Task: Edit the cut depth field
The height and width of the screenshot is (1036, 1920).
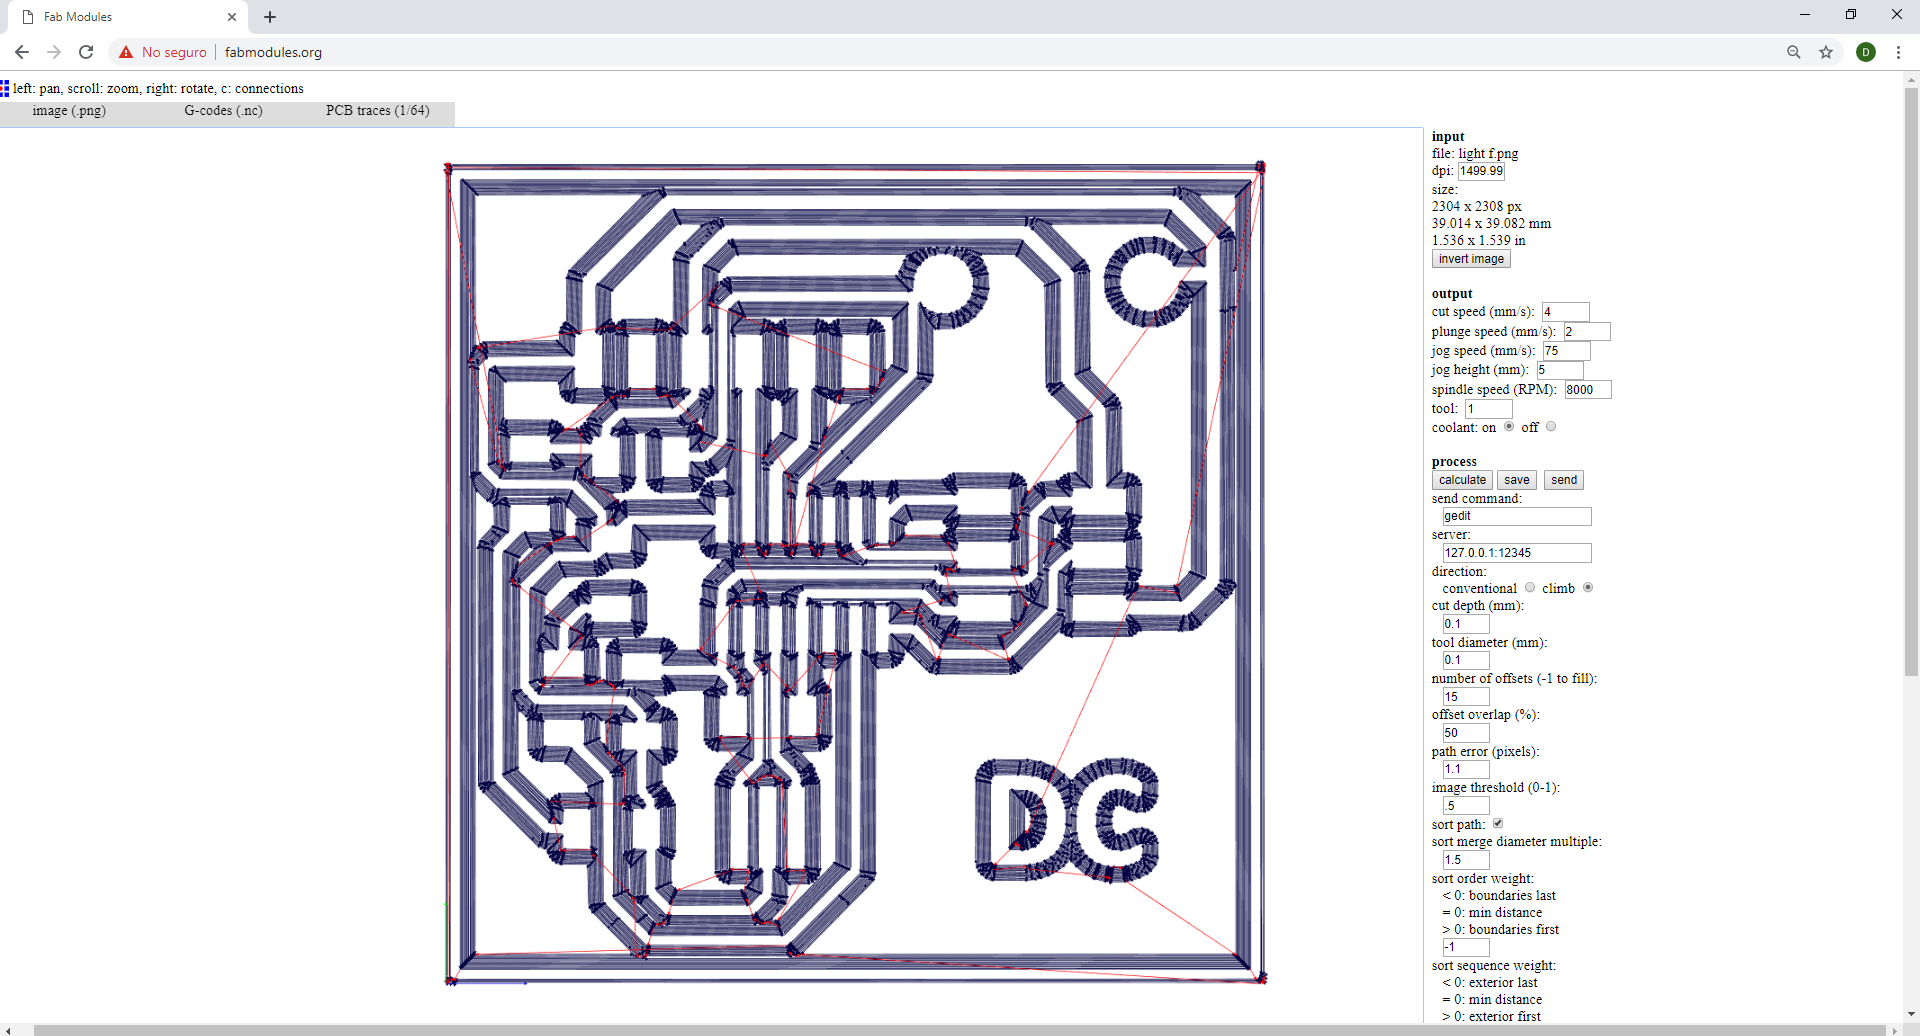Action: [1466, 624]
